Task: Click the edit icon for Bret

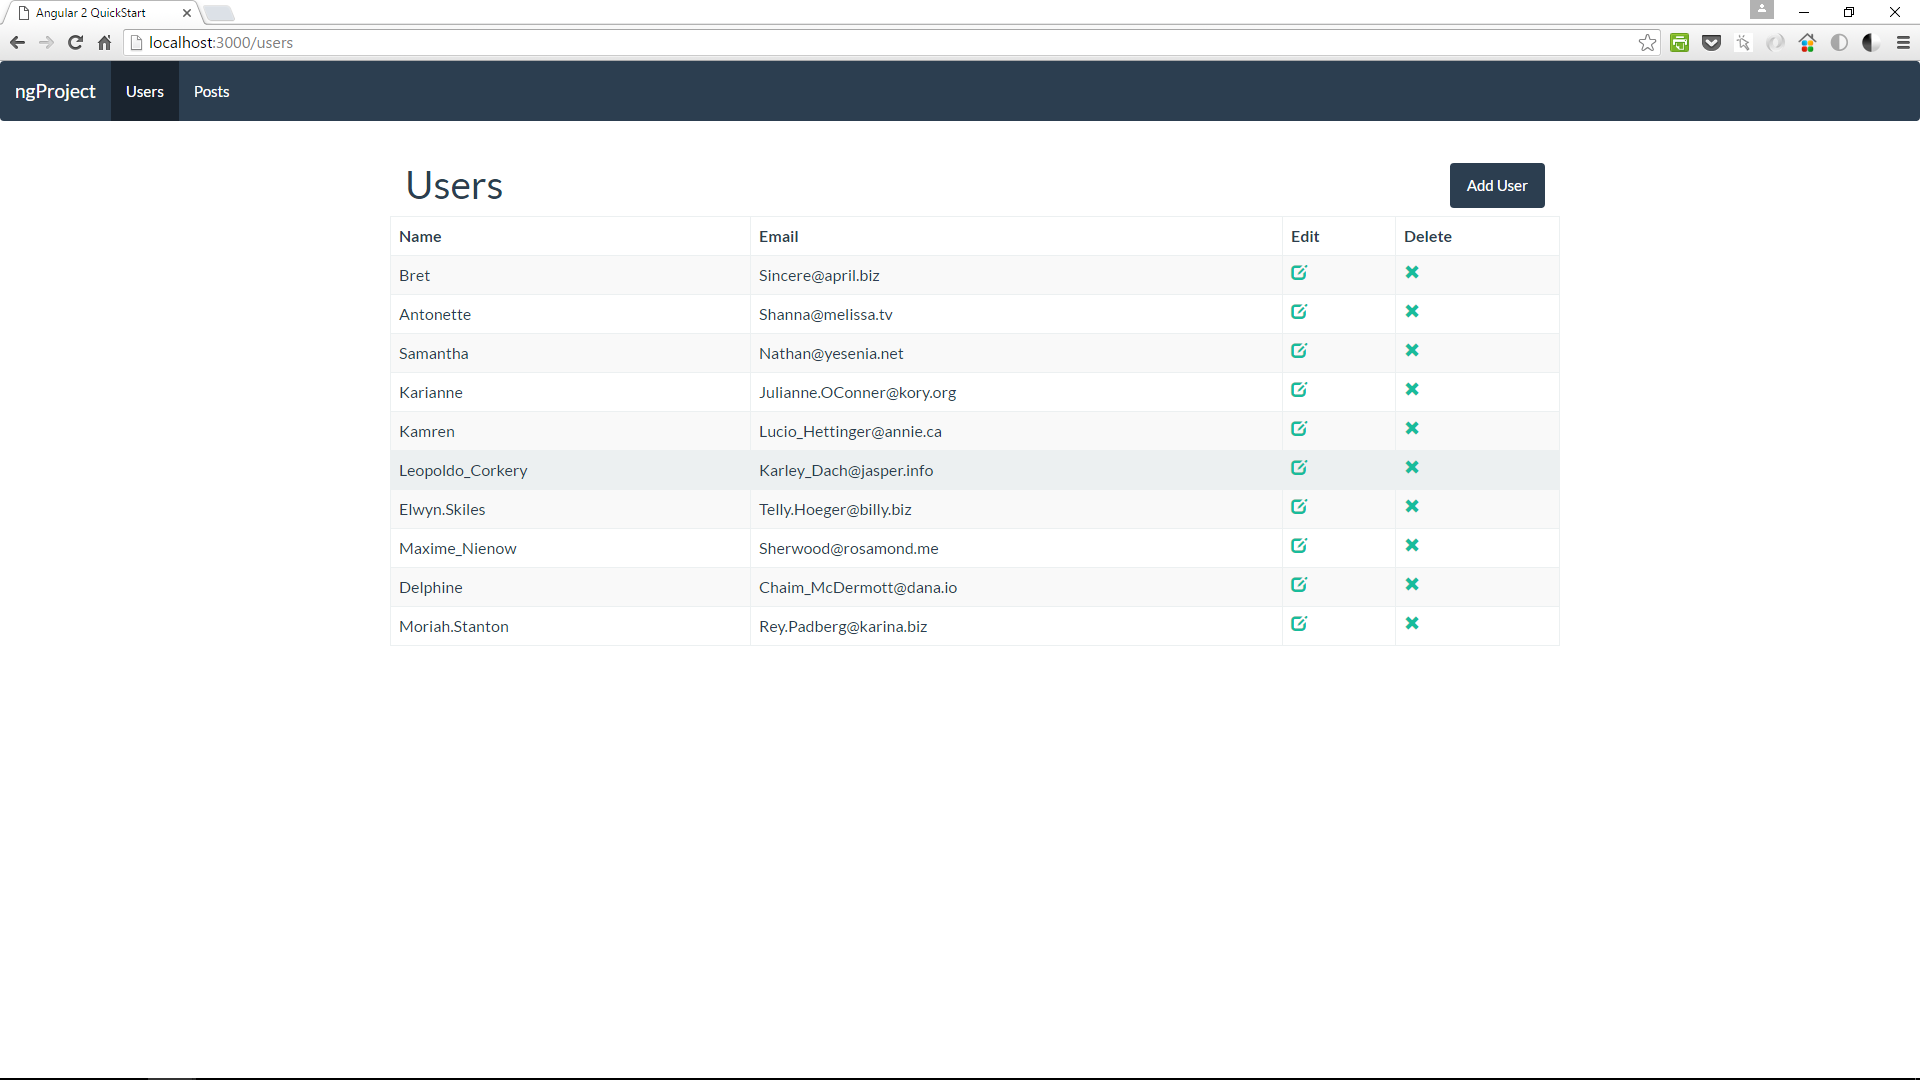Action: tap(1299, 272)
